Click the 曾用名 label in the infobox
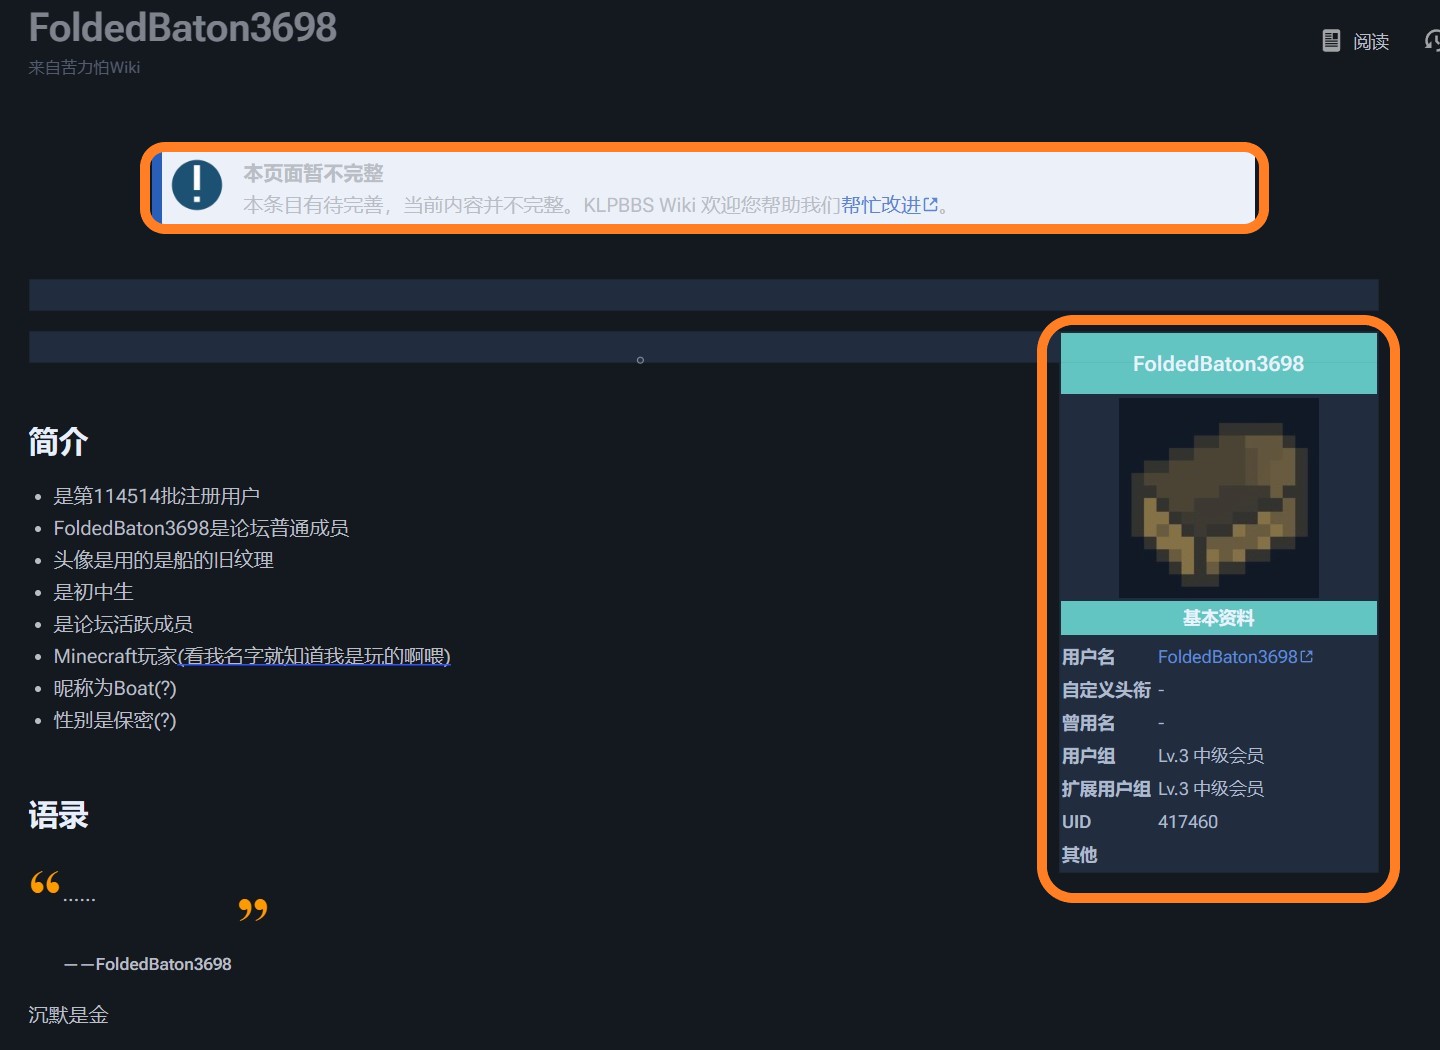 [1088, 723]
